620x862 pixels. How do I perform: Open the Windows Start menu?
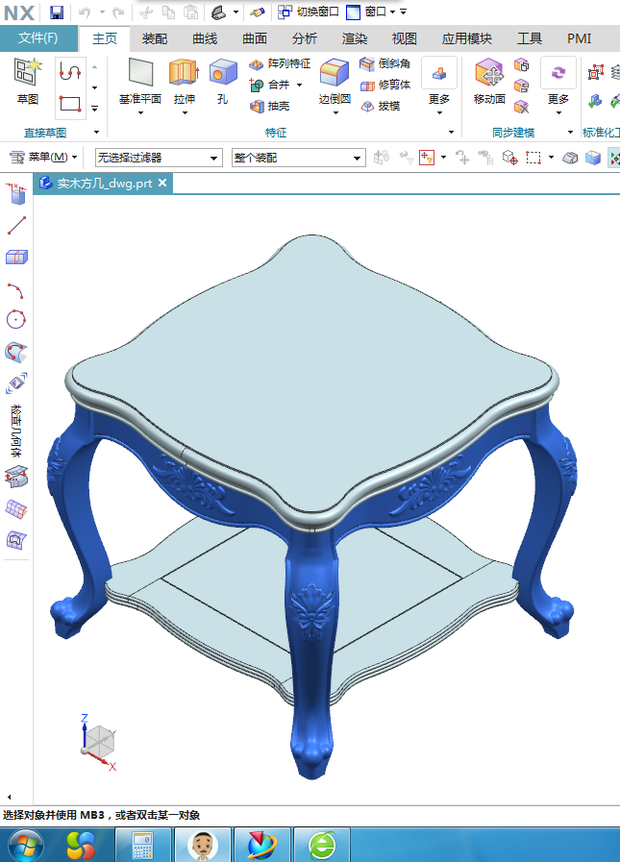point(21,845)
